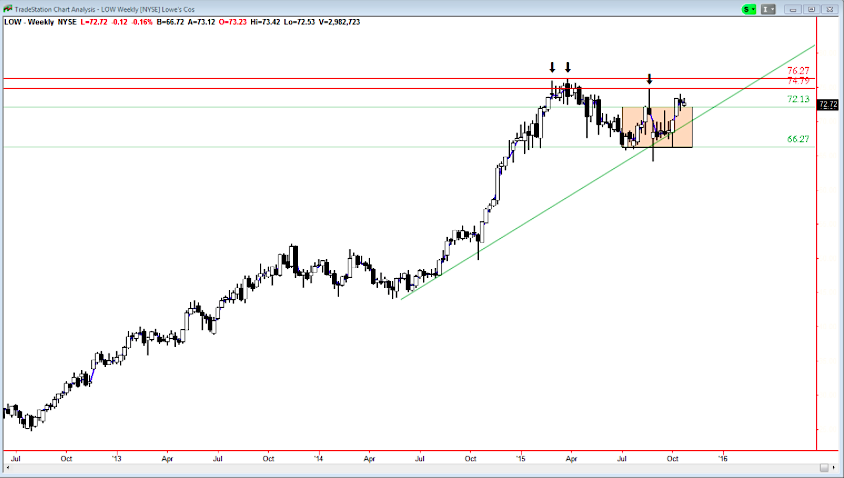Click the Lo=72.53 value in status line
This screenshot has width=844, height=478.
point(298,22)
